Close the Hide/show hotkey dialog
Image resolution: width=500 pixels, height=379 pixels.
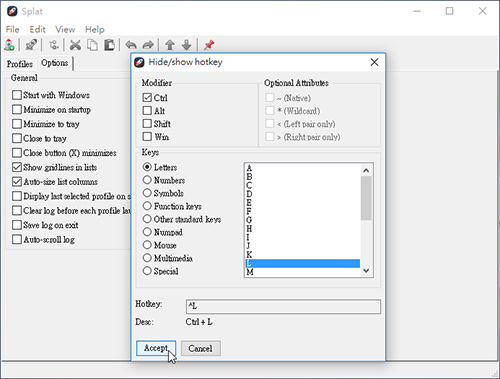coord(374,62)
